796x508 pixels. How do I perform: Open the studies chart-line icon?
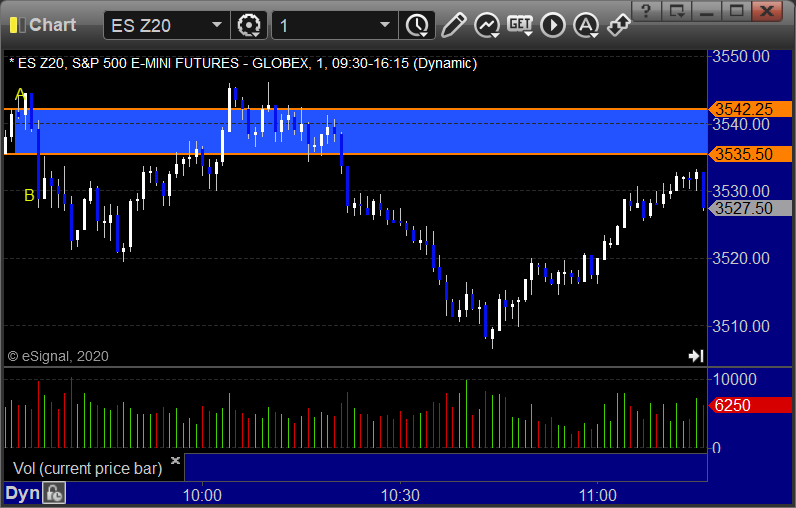pos(487,25)
